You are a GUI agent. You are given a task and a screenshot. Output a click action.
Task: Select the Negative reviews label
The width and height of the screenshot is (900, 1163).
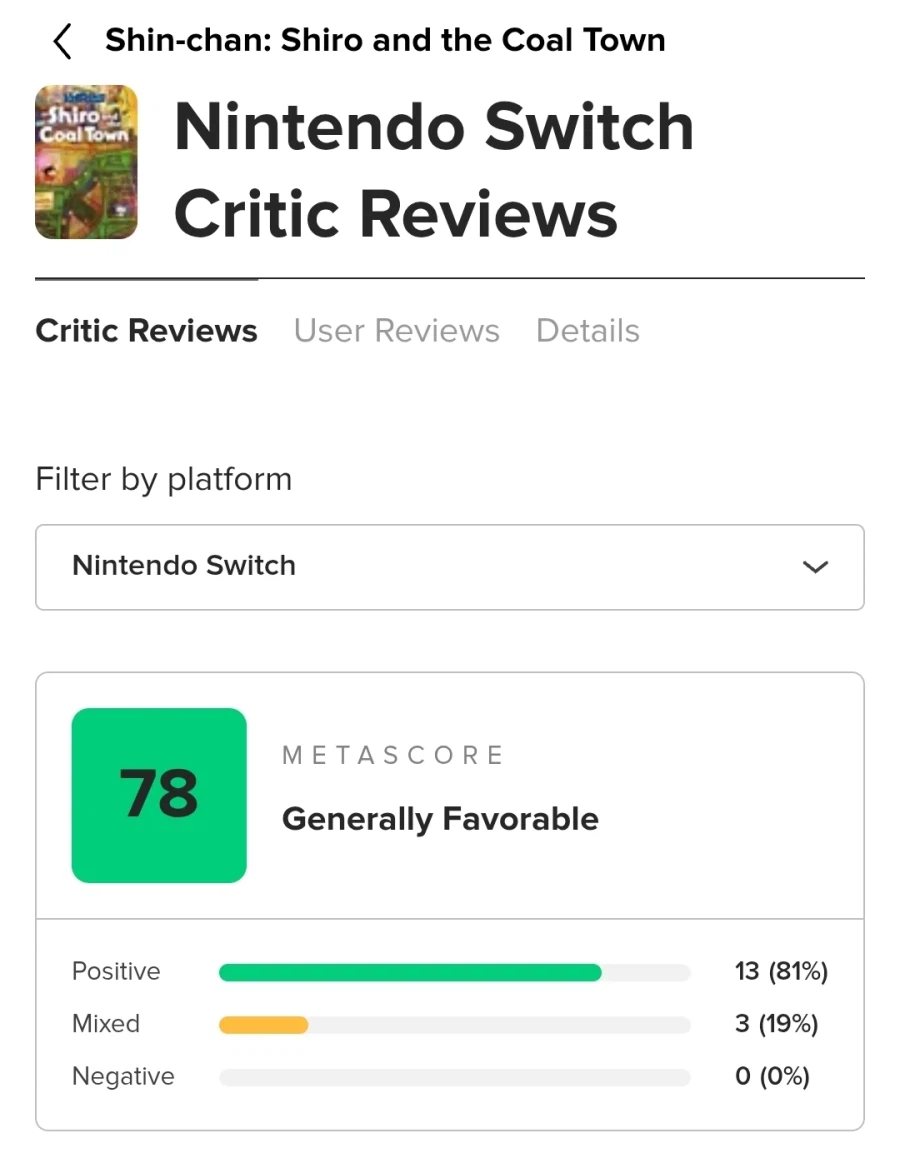(x=123, y=1077)
